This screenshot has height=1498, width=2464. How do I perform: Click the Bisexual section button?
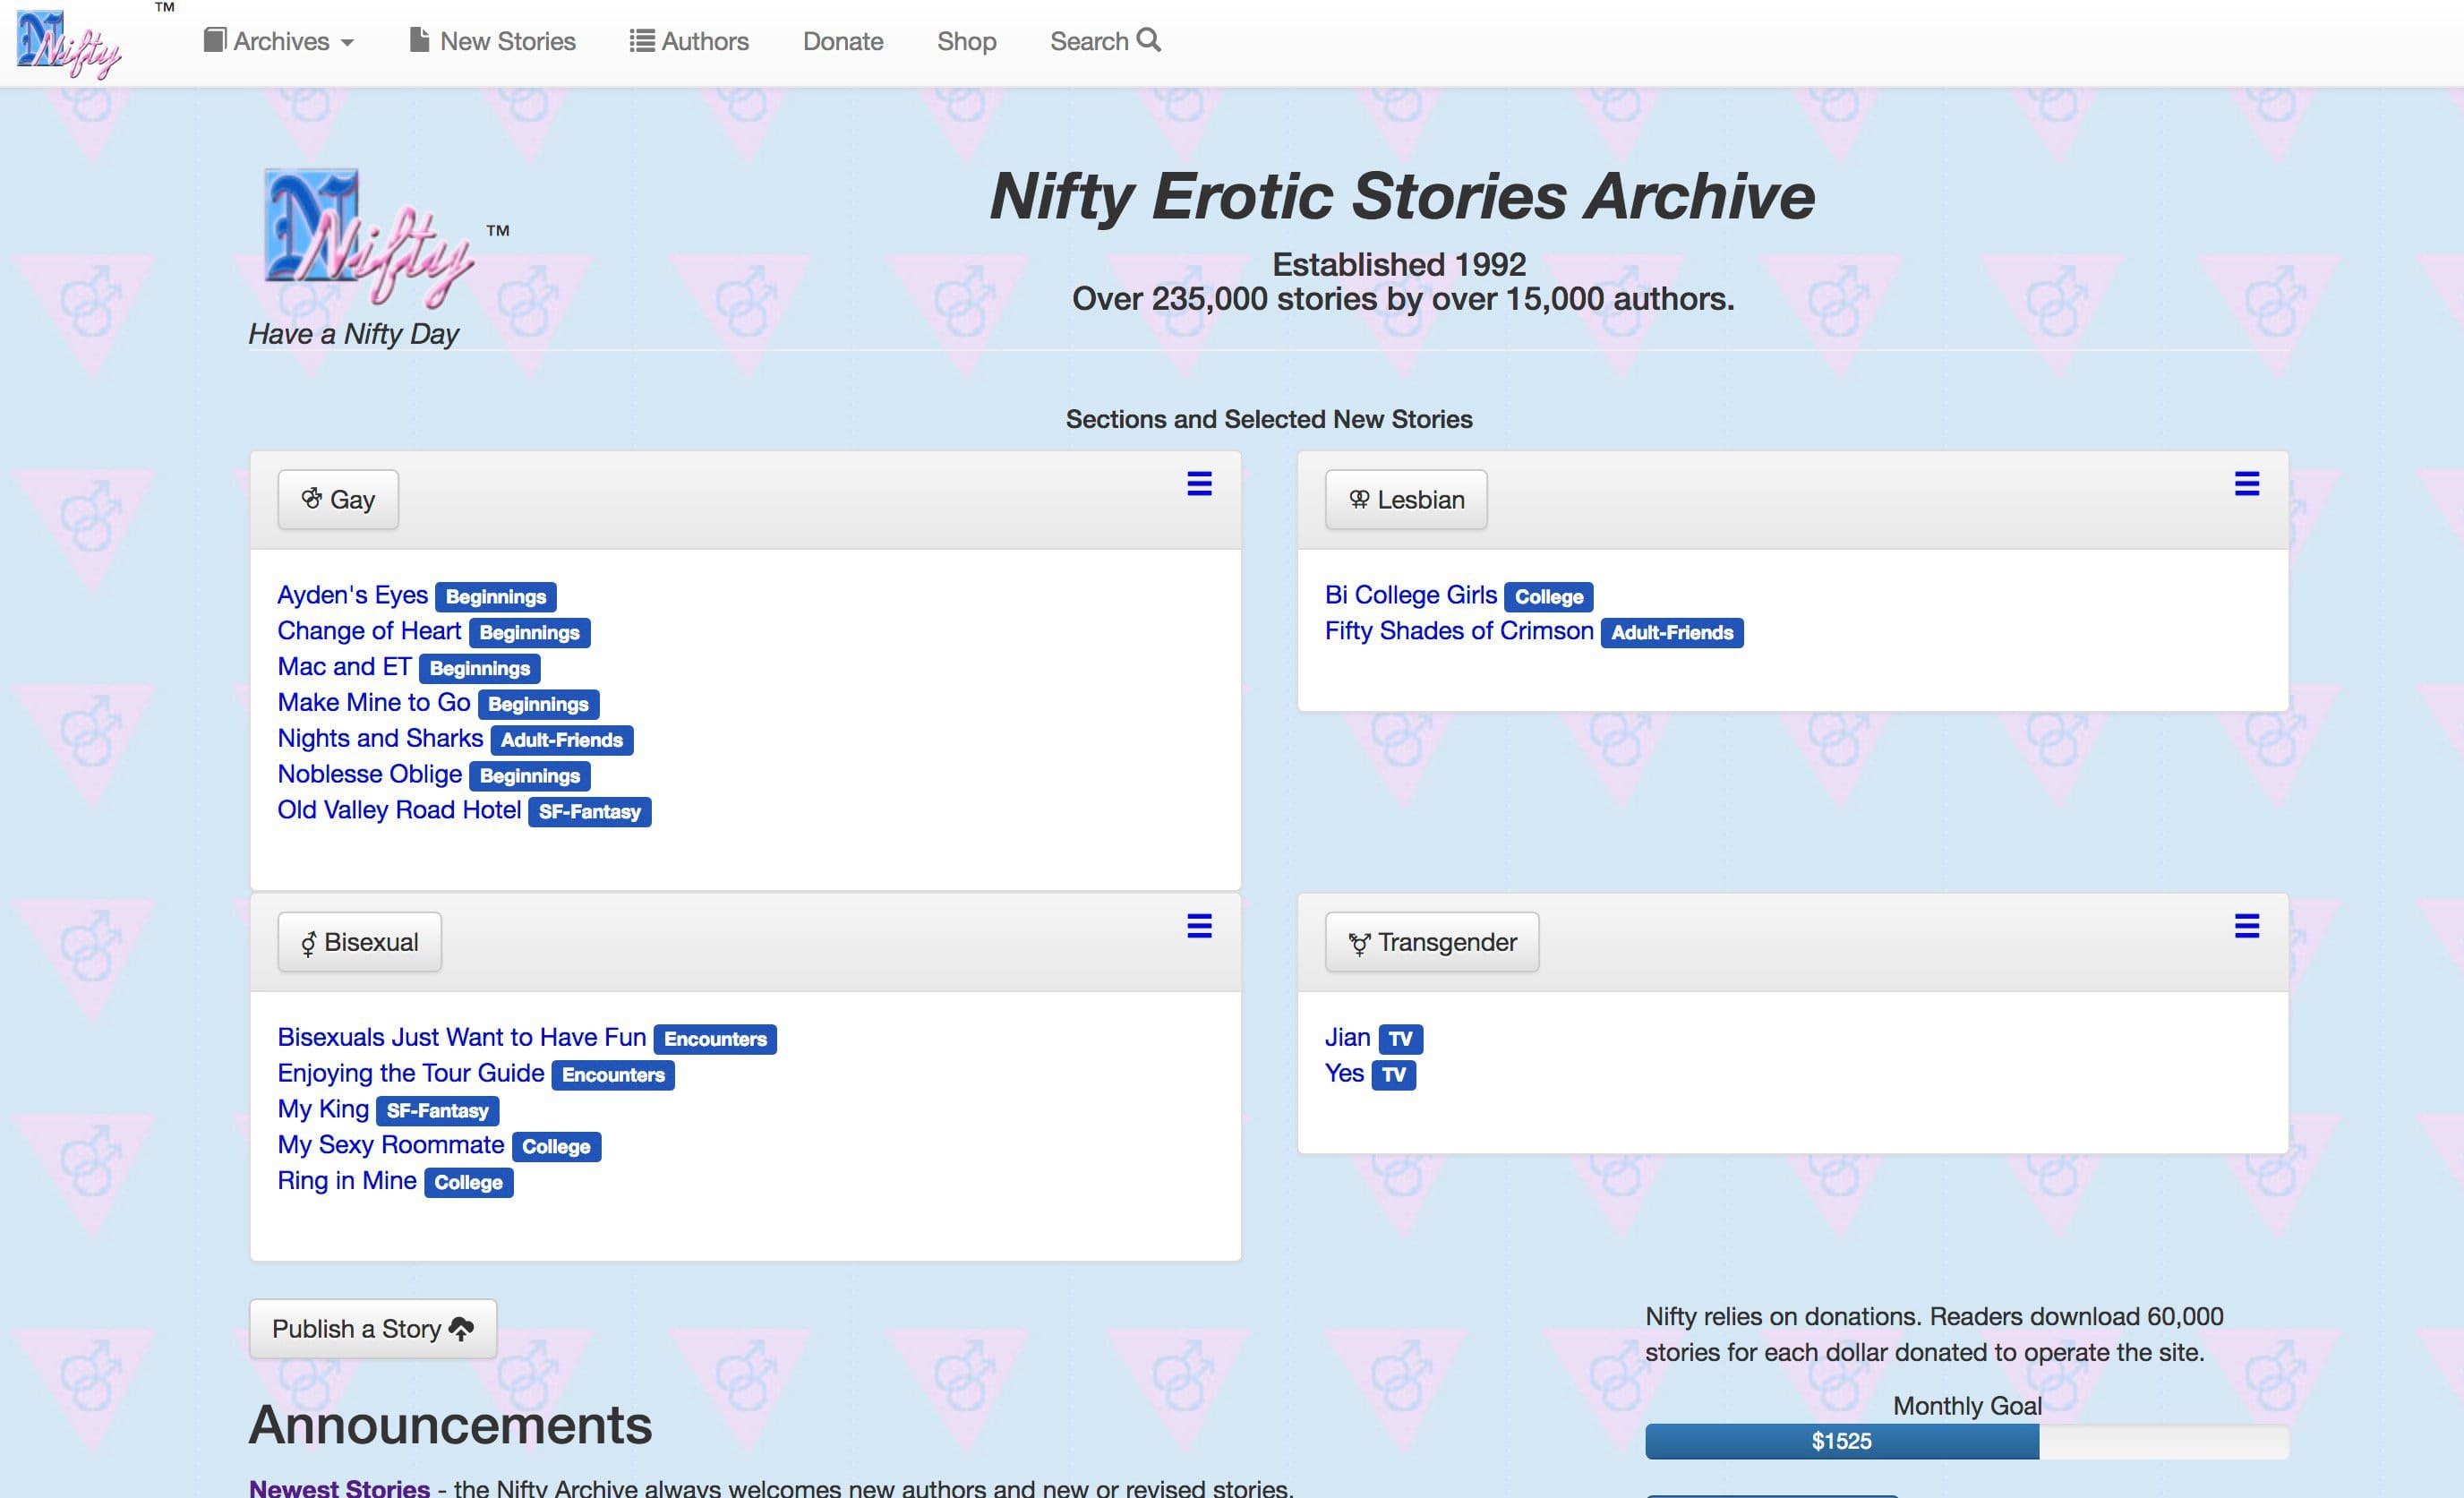[359, 942]
